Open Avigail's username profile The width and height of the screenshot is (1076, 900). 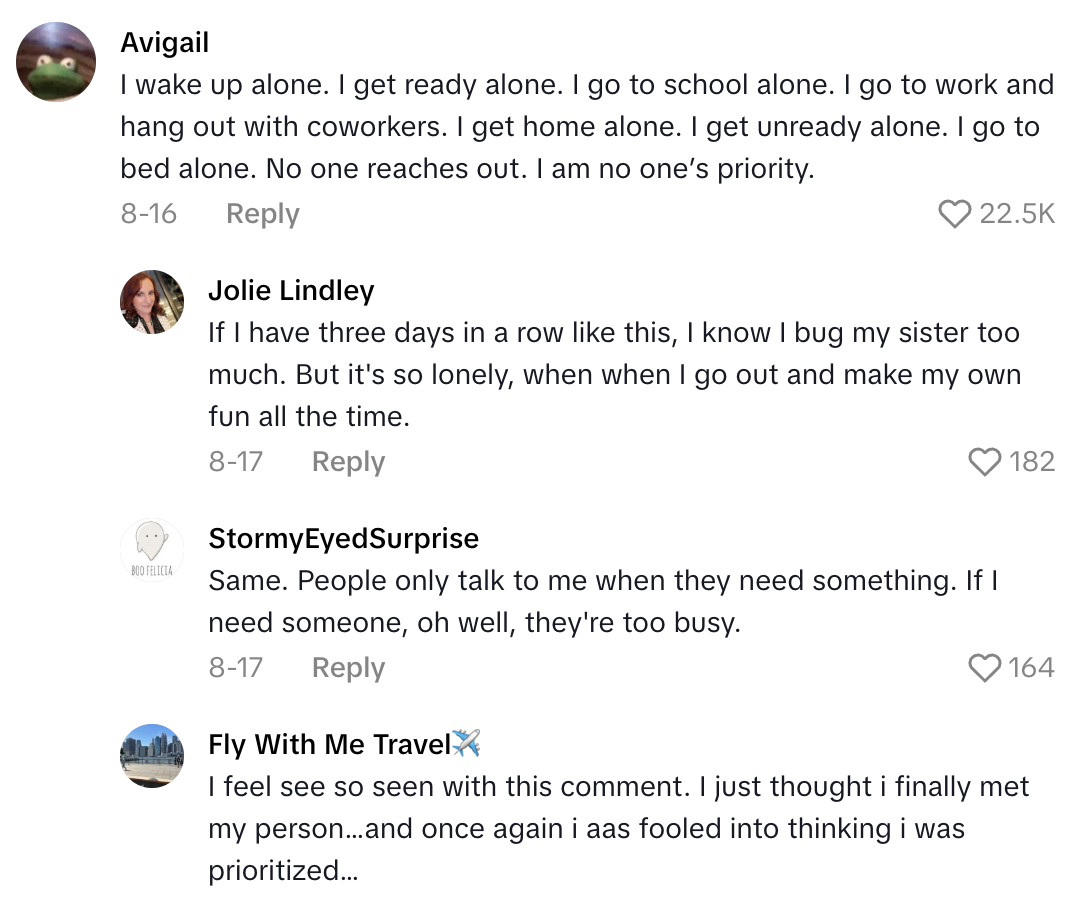(165, 42)
